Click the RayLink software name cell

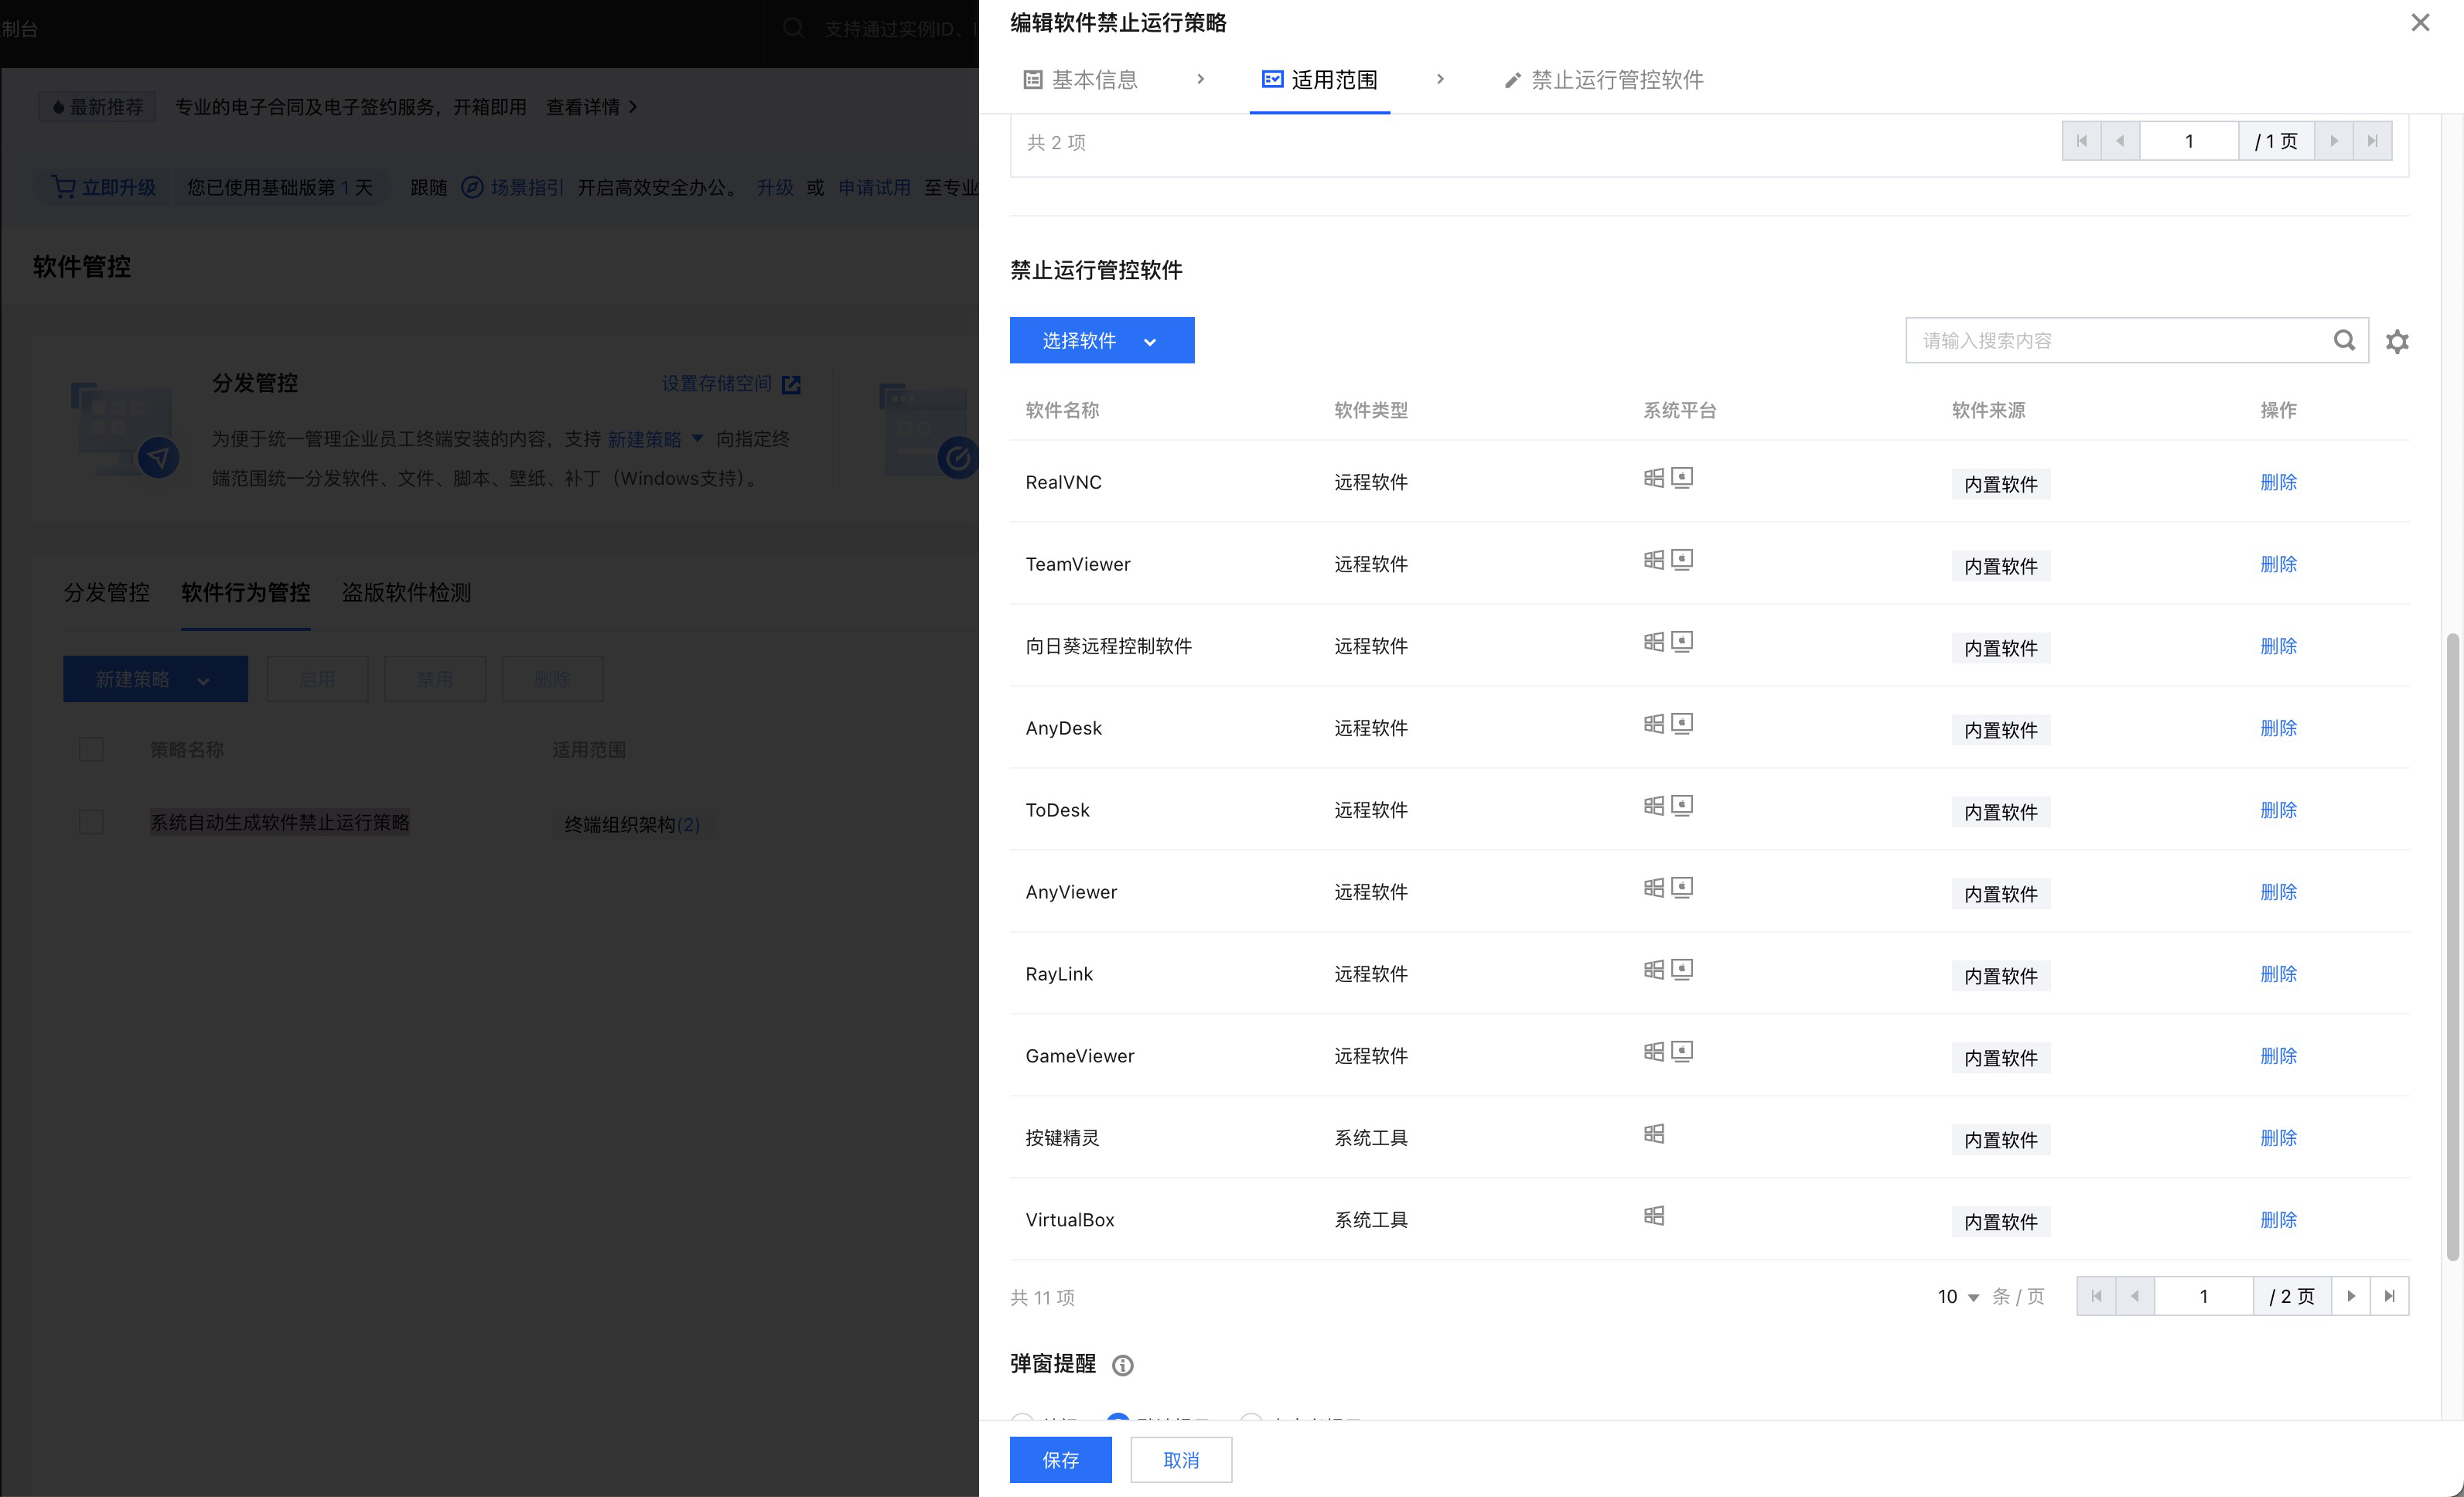point(1059,974)
